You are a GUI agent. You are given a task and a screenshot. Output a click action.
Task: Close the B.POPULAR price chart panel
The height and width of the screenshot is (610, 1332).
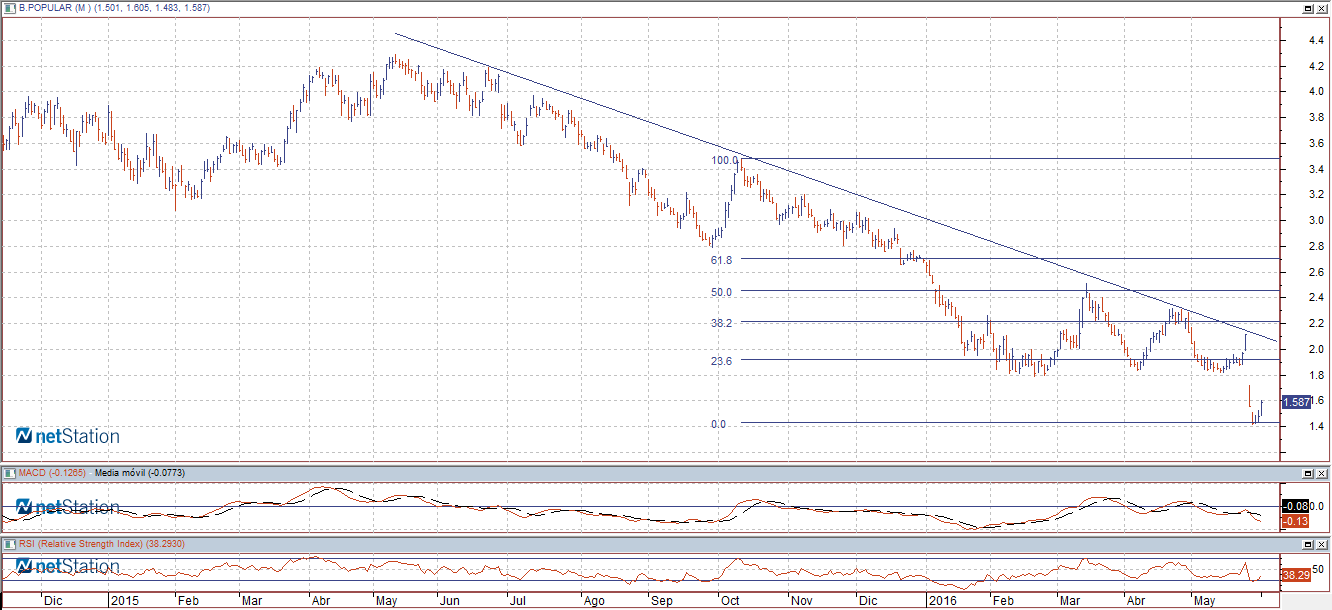click(1322, 8)
